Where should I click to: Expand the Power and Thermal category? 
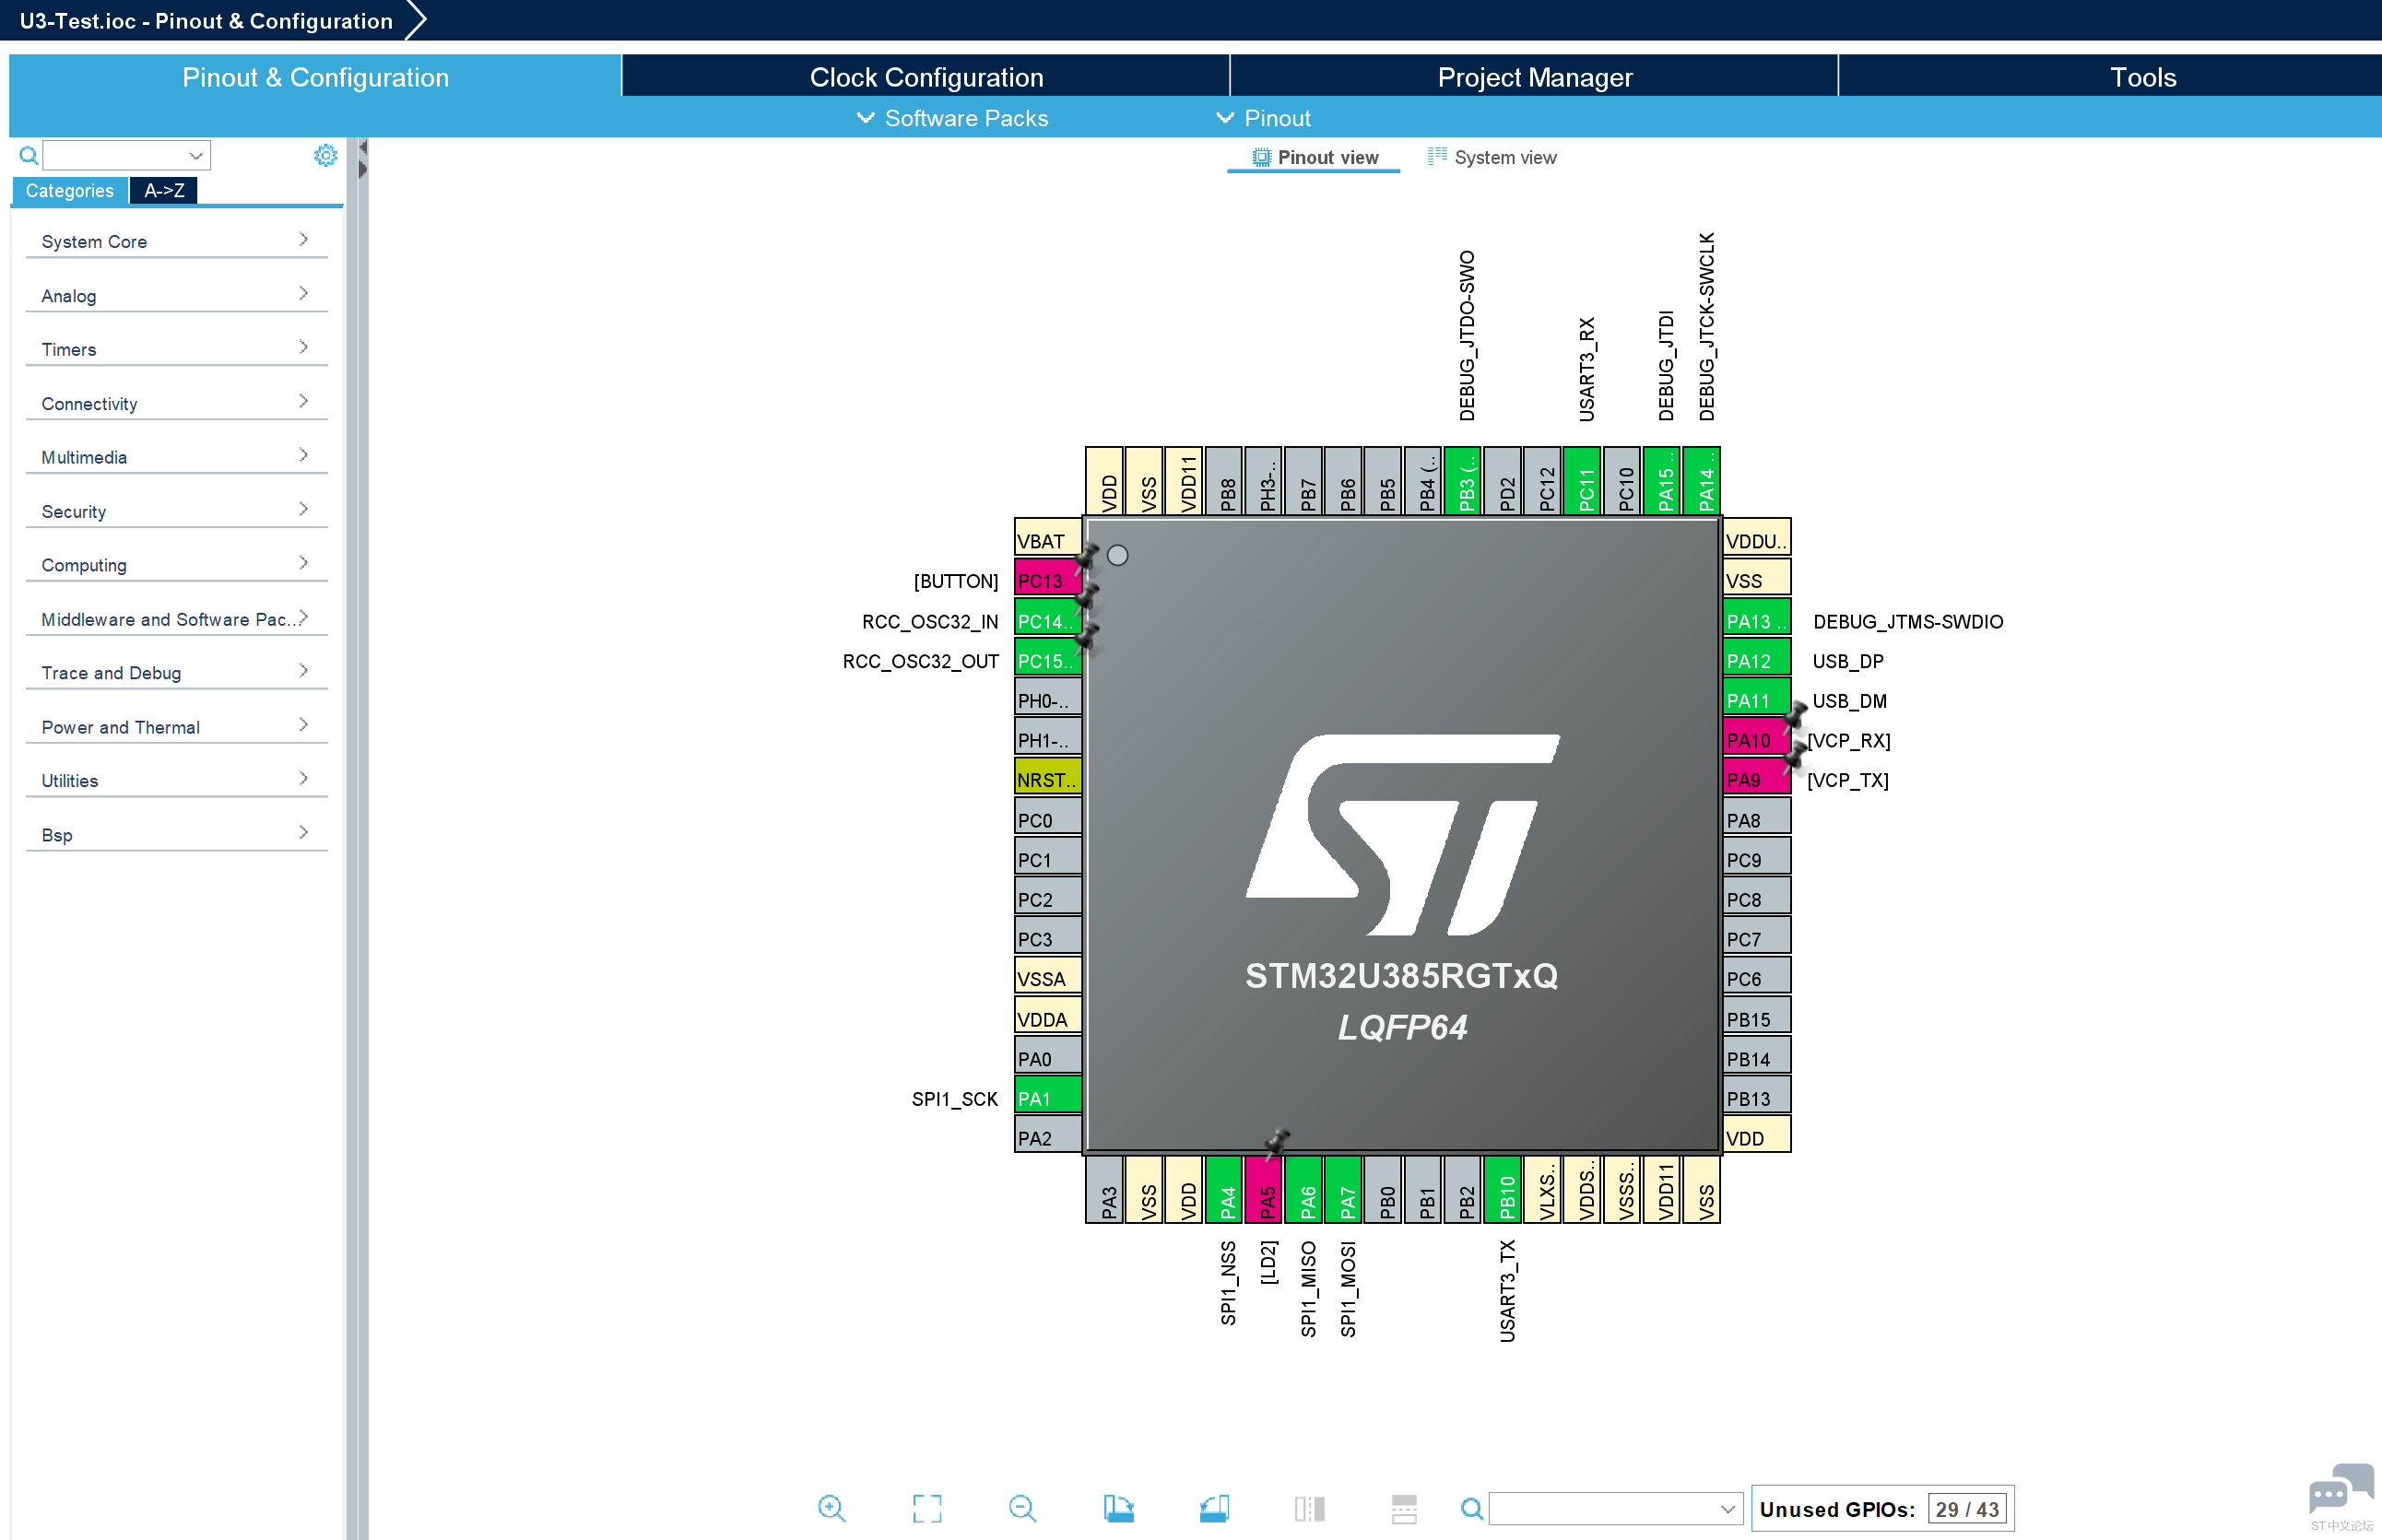(x=176, y=727)
